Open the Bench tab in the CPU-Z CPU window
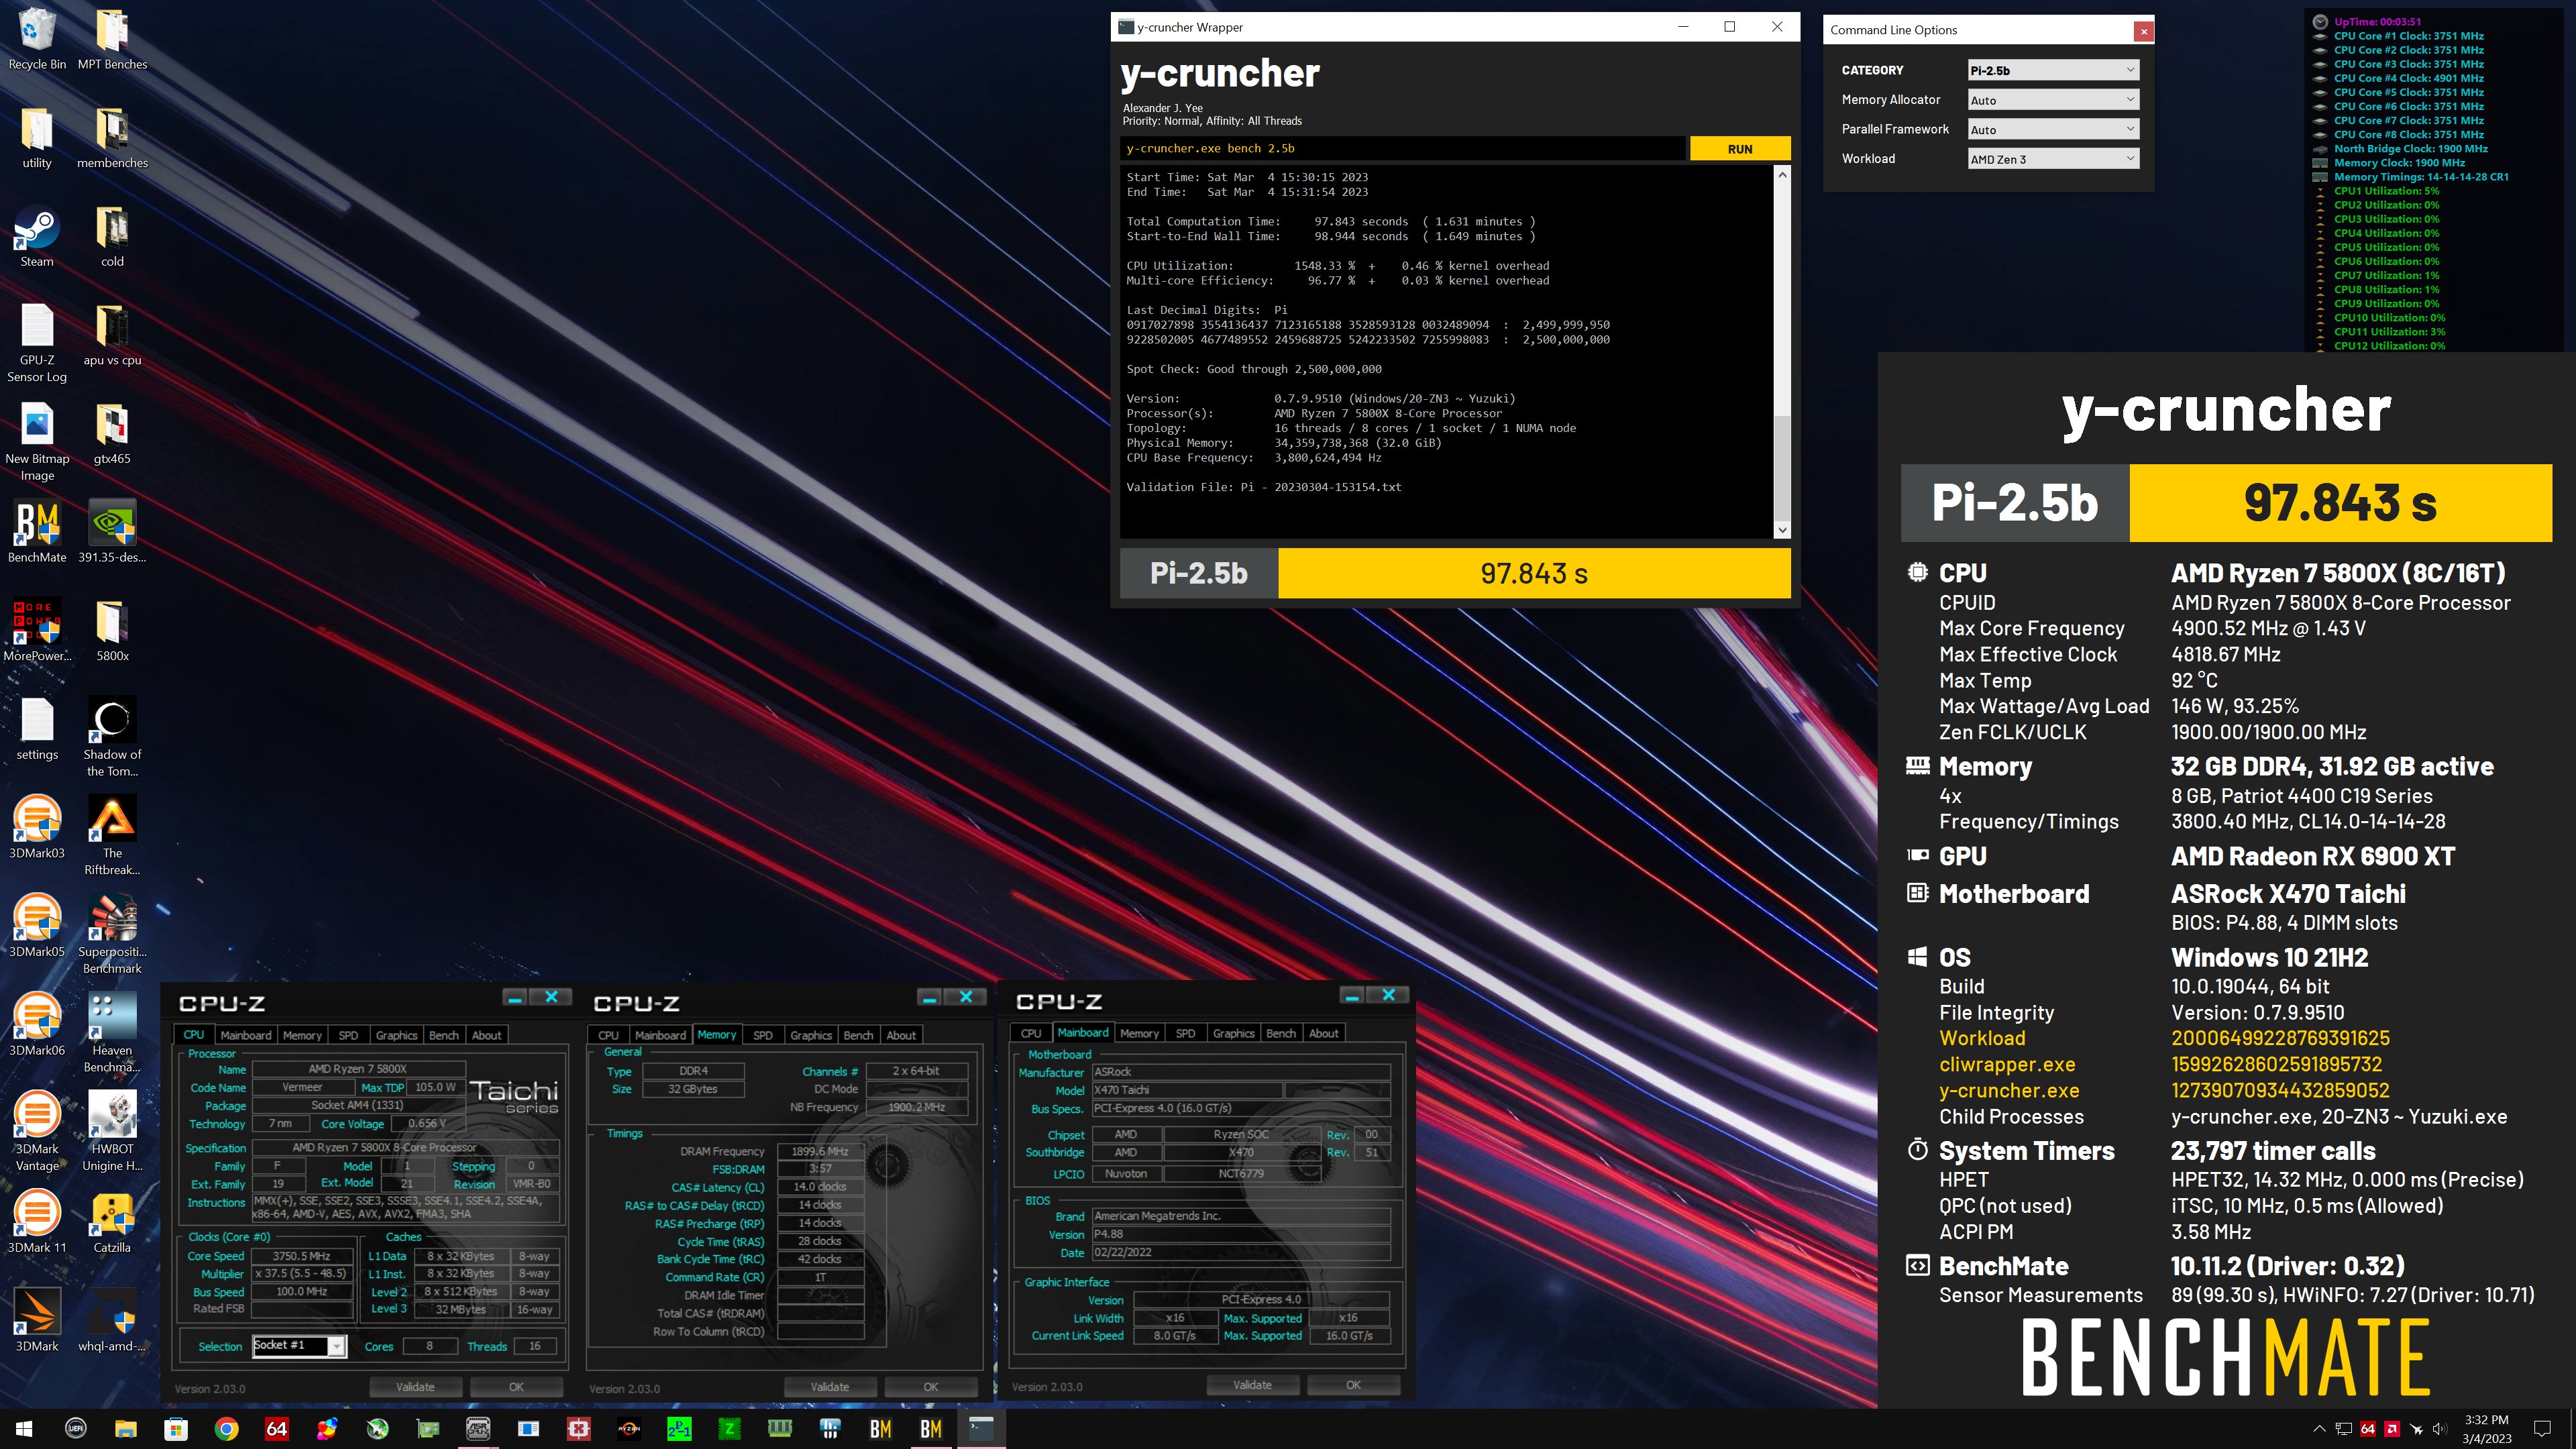The image size is (2576, 1449). click(x=444, y=1035)
